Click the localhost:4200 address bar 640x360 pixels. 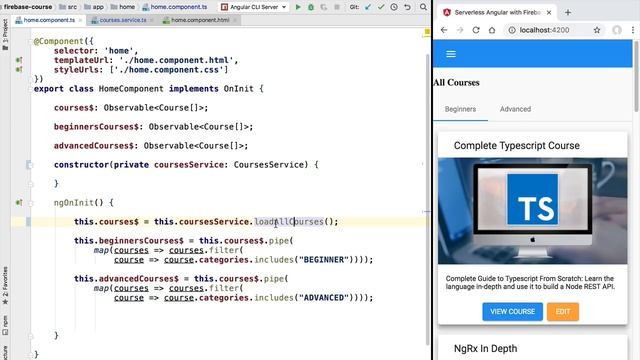[555, 30]
